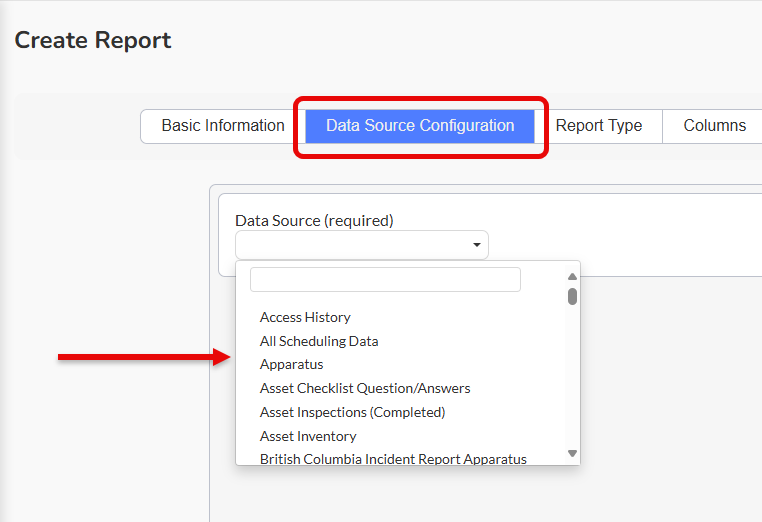Choose Asset Inspections (Completed) option
This screenshot has width=762, height=522.
click(352, 412)
